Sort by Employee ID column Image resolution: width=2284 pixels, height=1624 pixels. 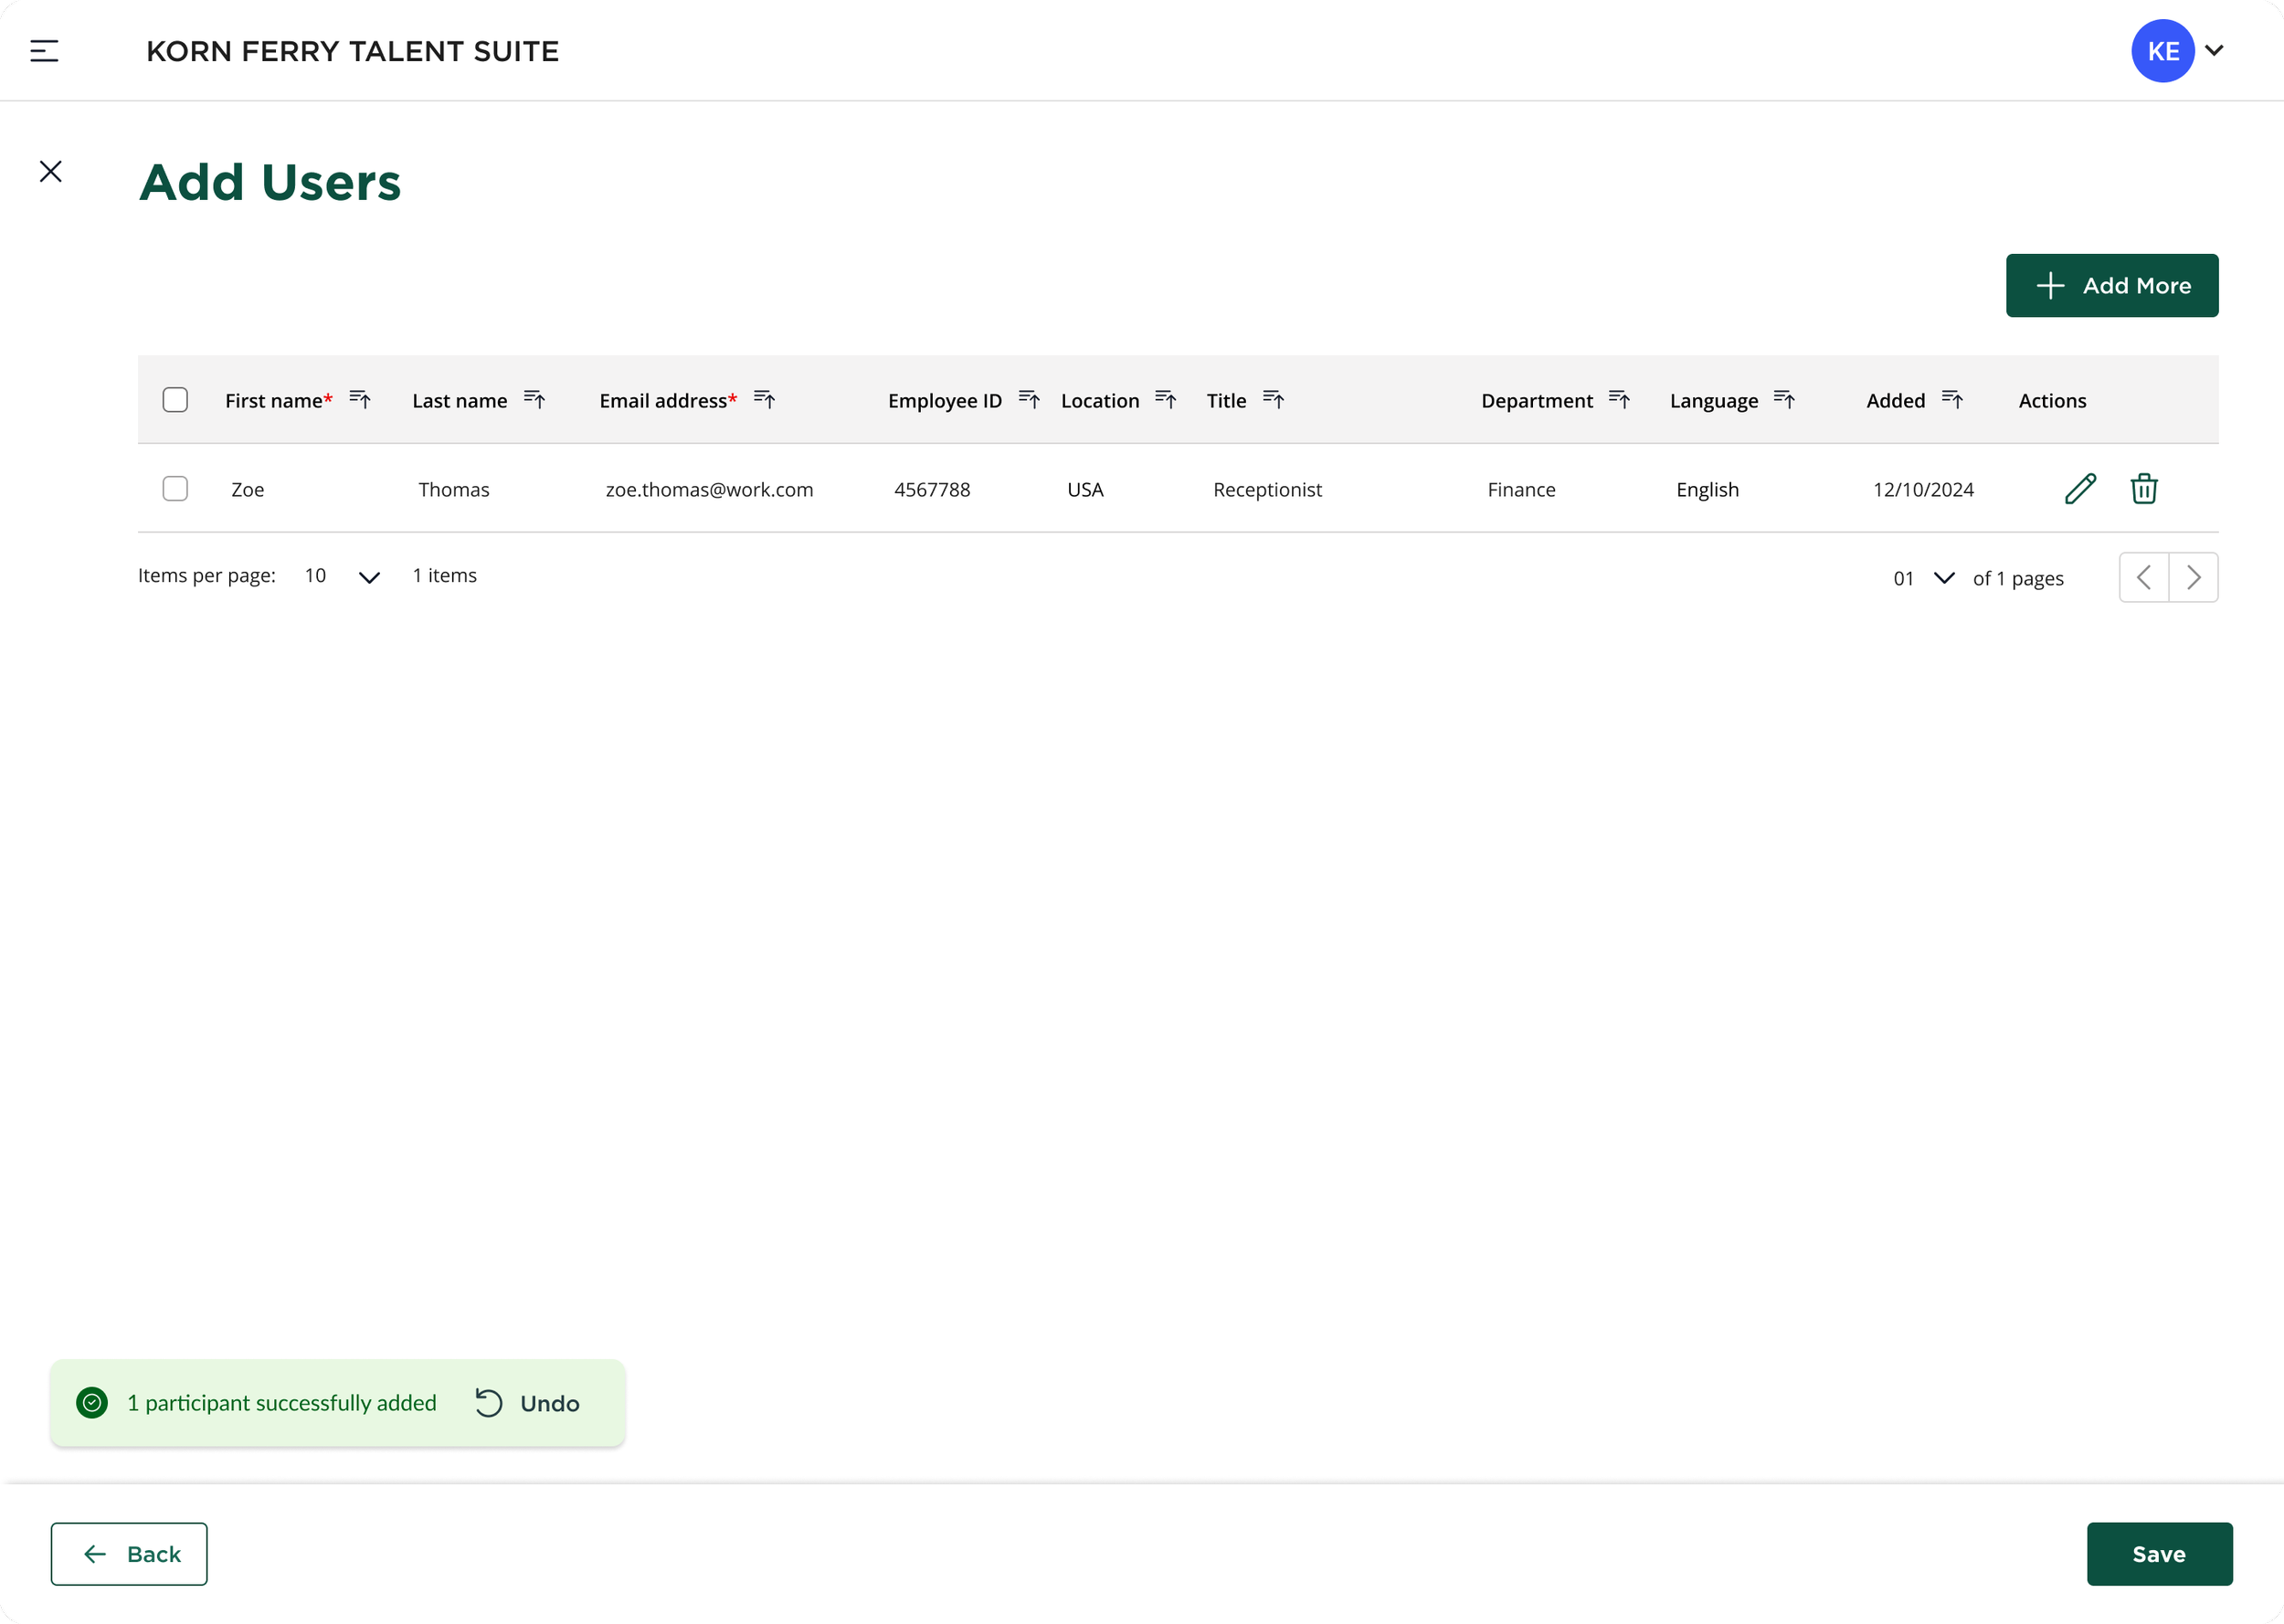point(1029,400)
